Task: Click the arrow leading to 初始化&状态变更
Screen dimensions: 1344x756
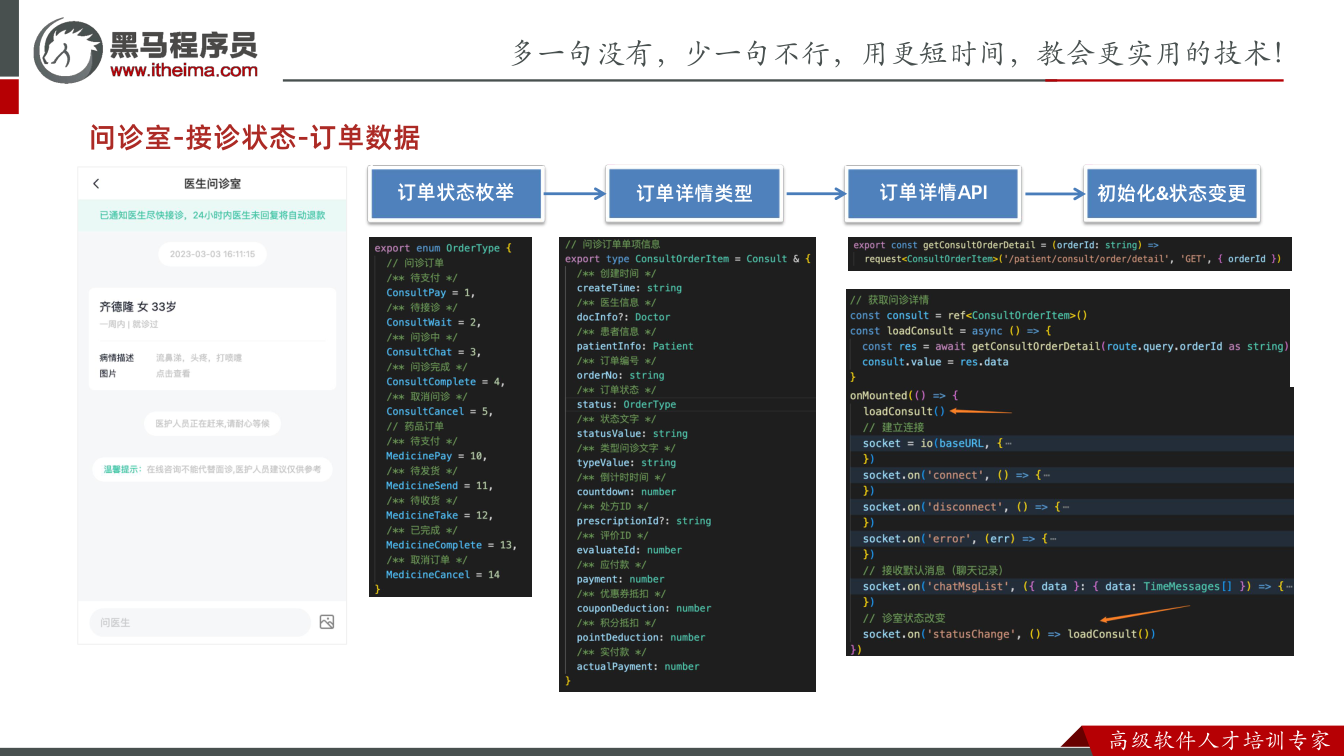Action: [x=1055, y=195]
